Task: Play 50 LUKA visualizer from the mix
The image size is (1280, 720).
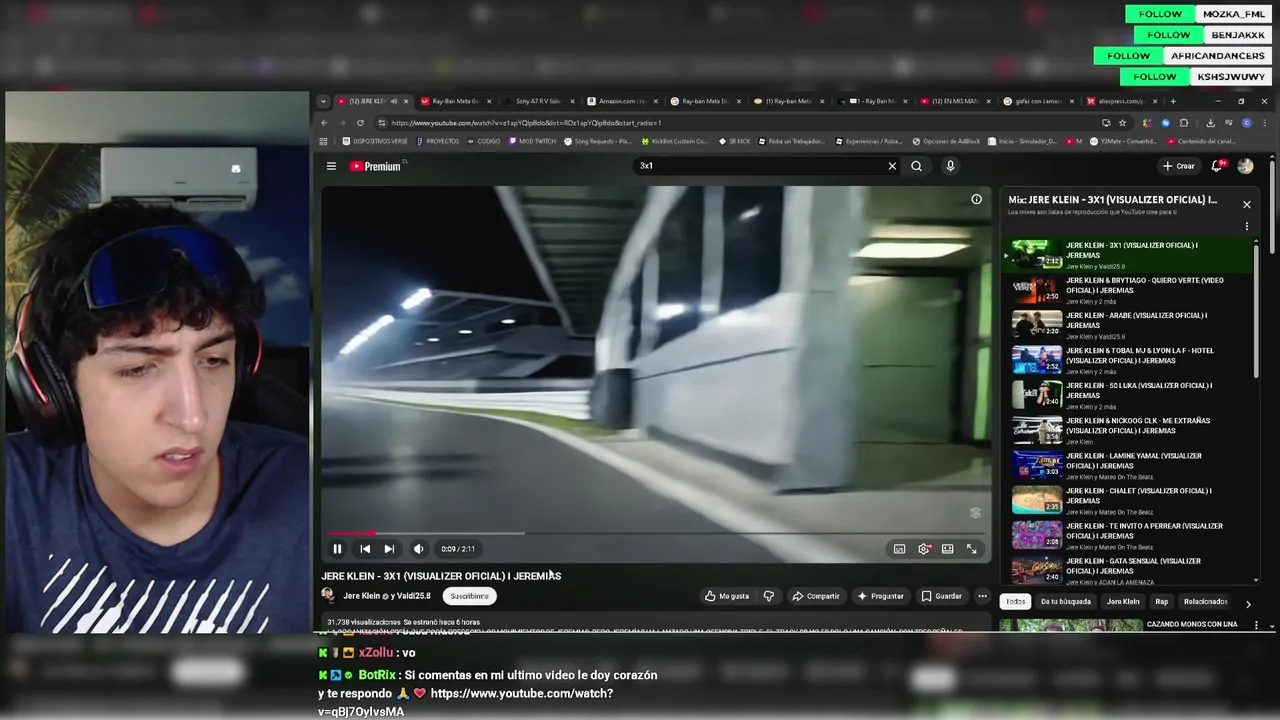Action: pos(1130,395)
